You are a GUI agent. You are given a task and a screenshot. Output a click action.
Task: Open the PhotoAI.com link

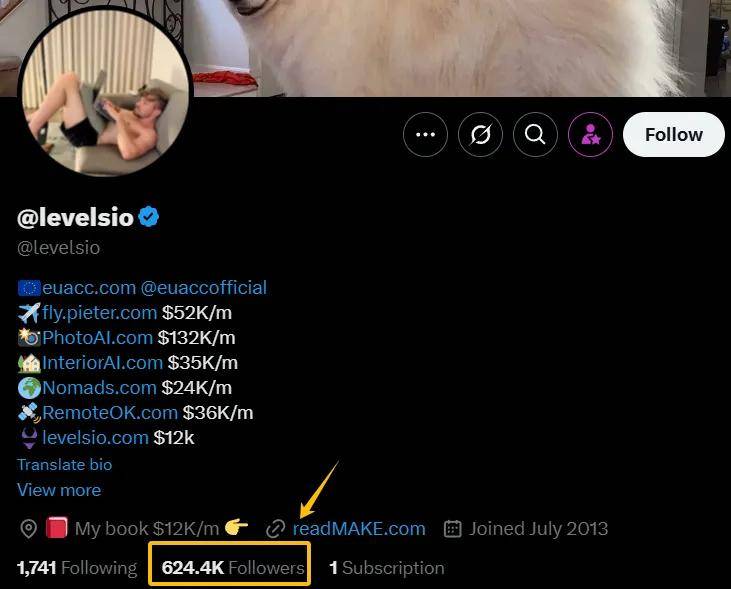97,338
